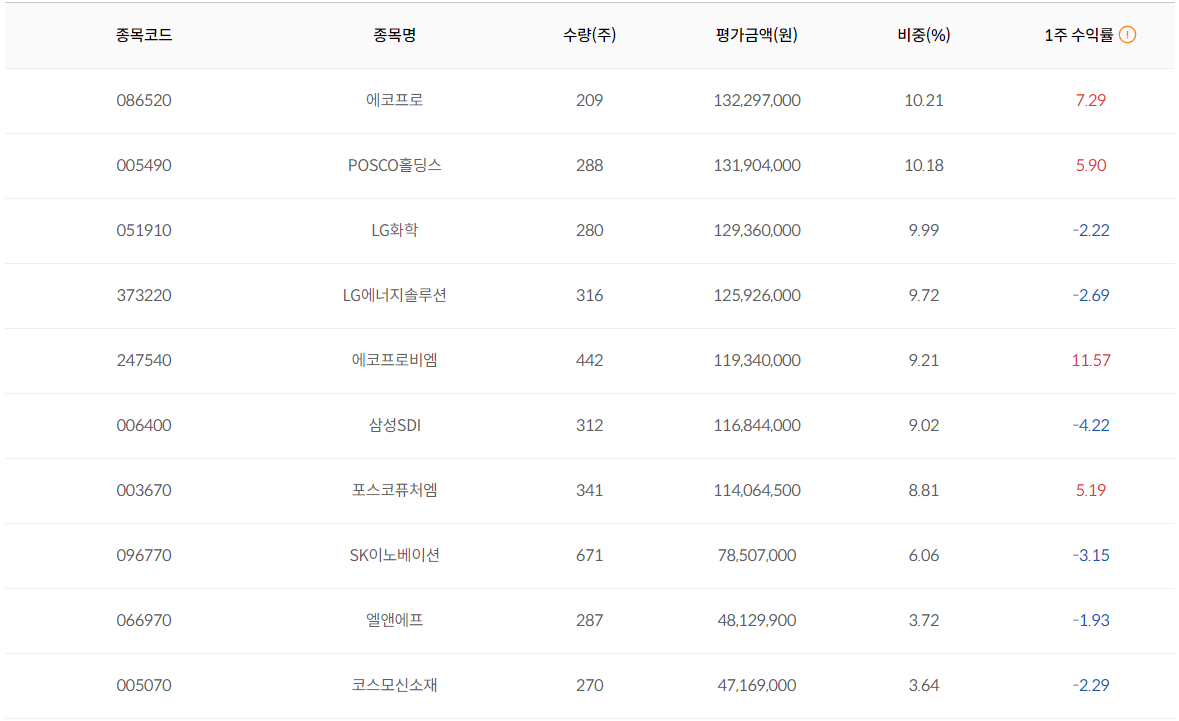Click valuation 119,340,000

[756, 360]
